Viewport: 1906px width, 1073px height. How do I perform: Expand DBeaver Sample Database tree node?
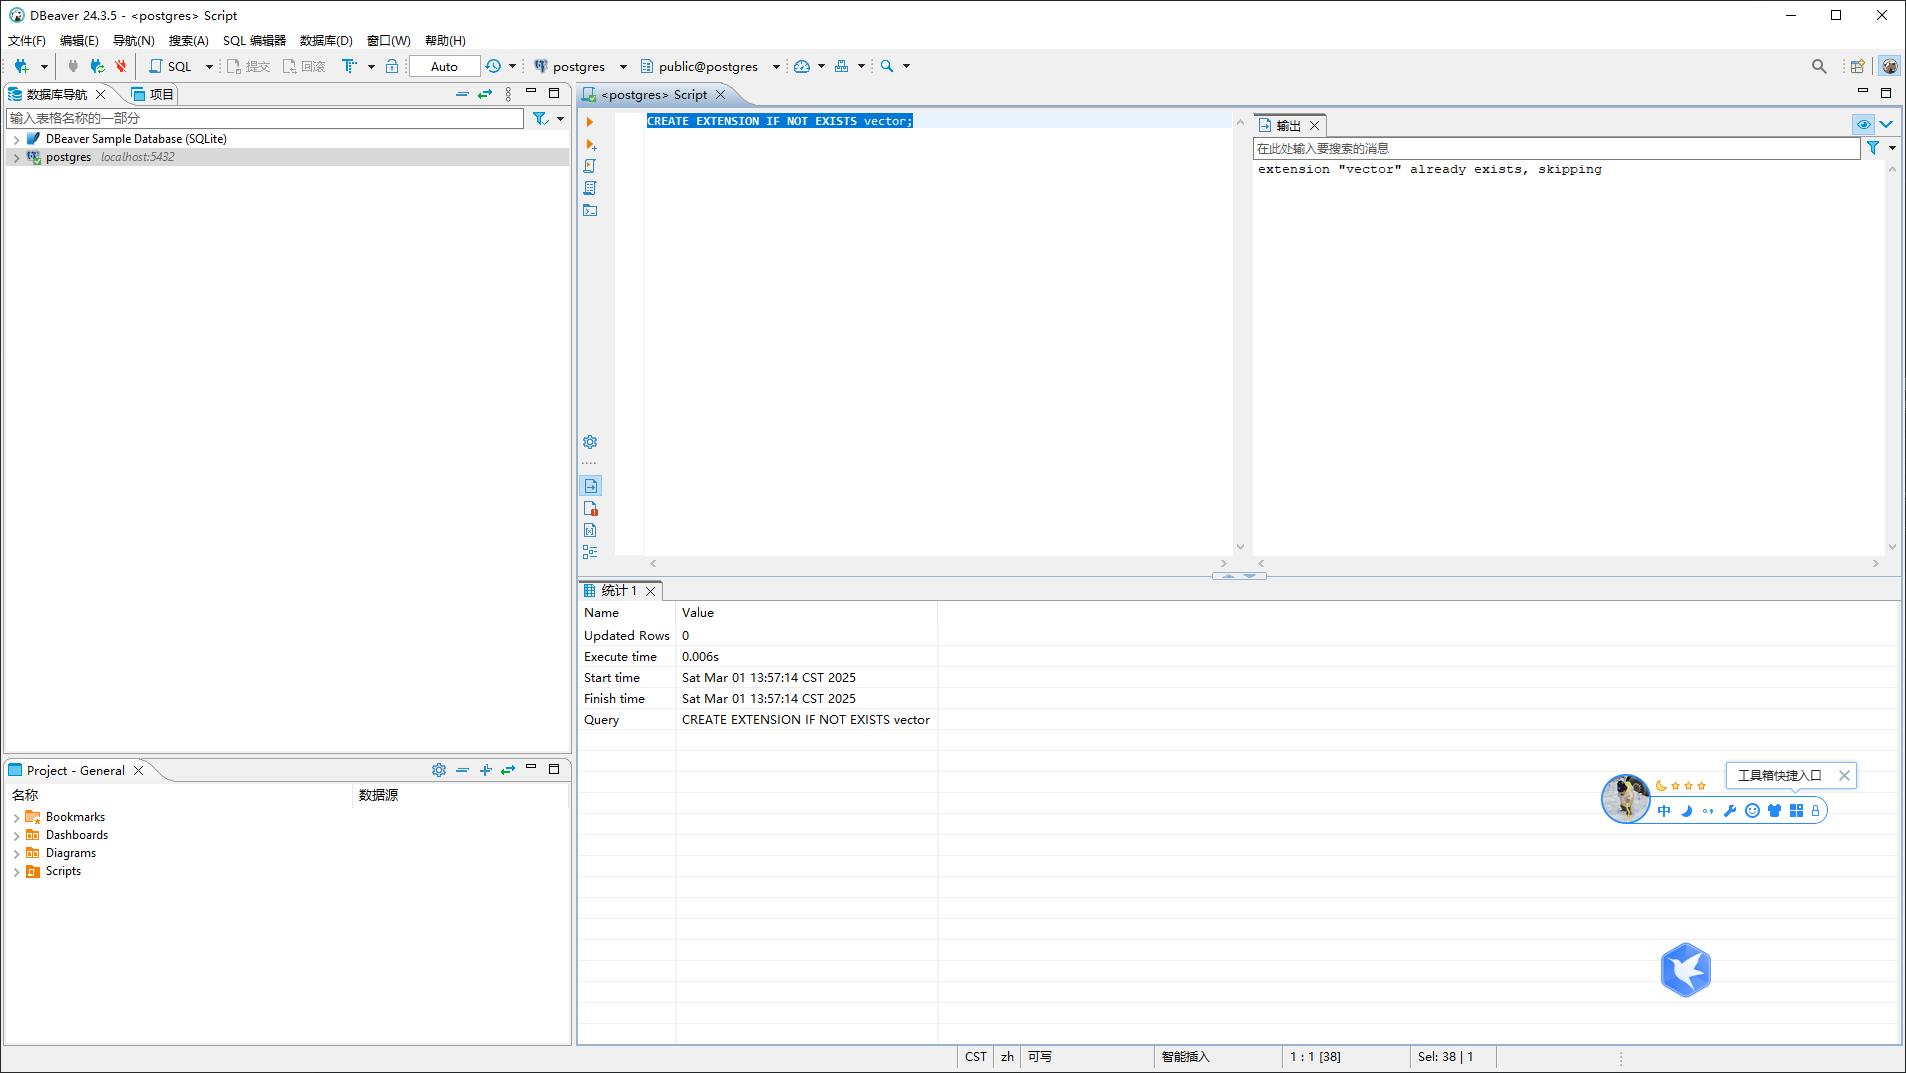(x=16, y=140)
